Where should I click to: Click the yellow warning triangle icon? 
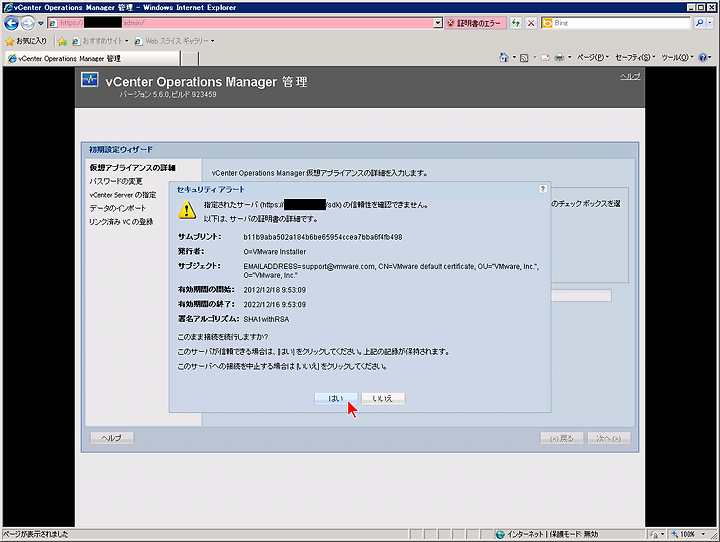coord(187,210)
